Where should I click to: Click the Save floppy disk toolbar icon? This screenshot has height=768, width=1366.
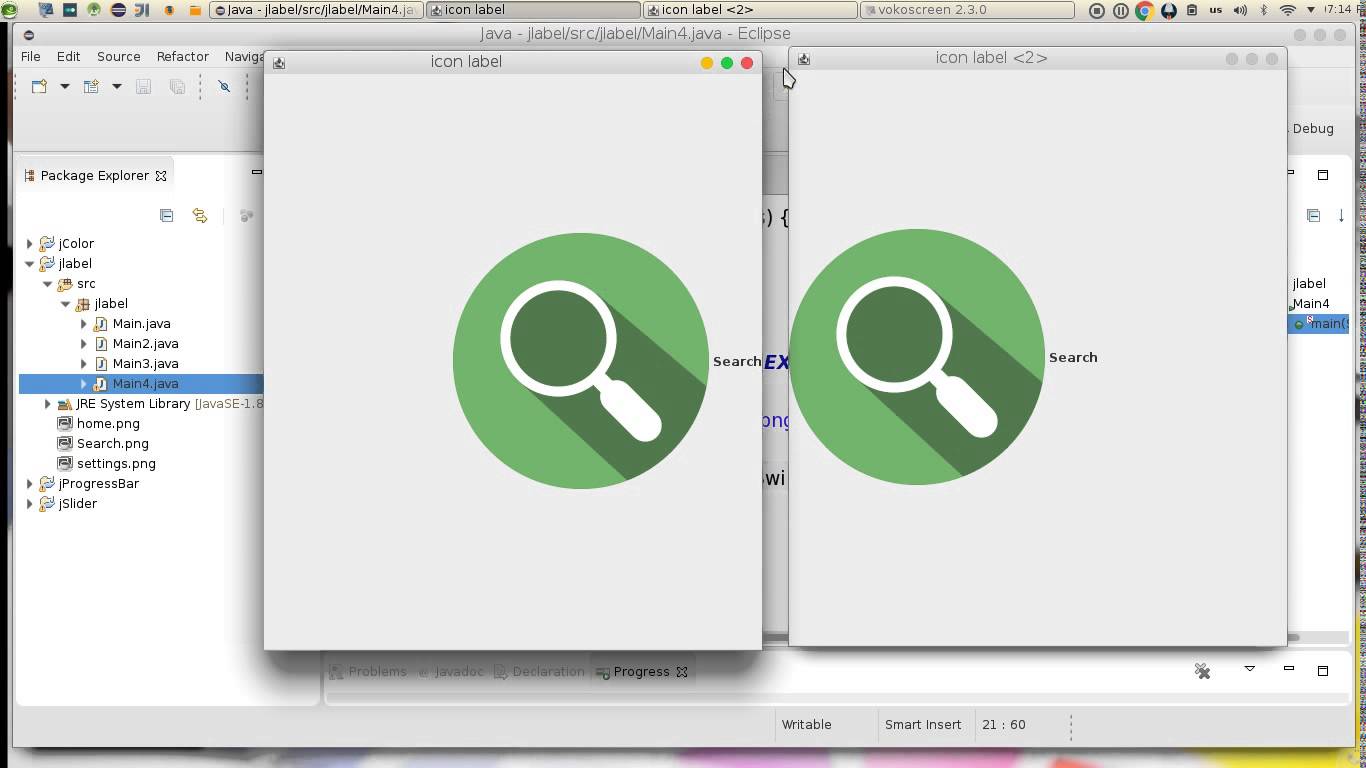[x=143, y=87]
